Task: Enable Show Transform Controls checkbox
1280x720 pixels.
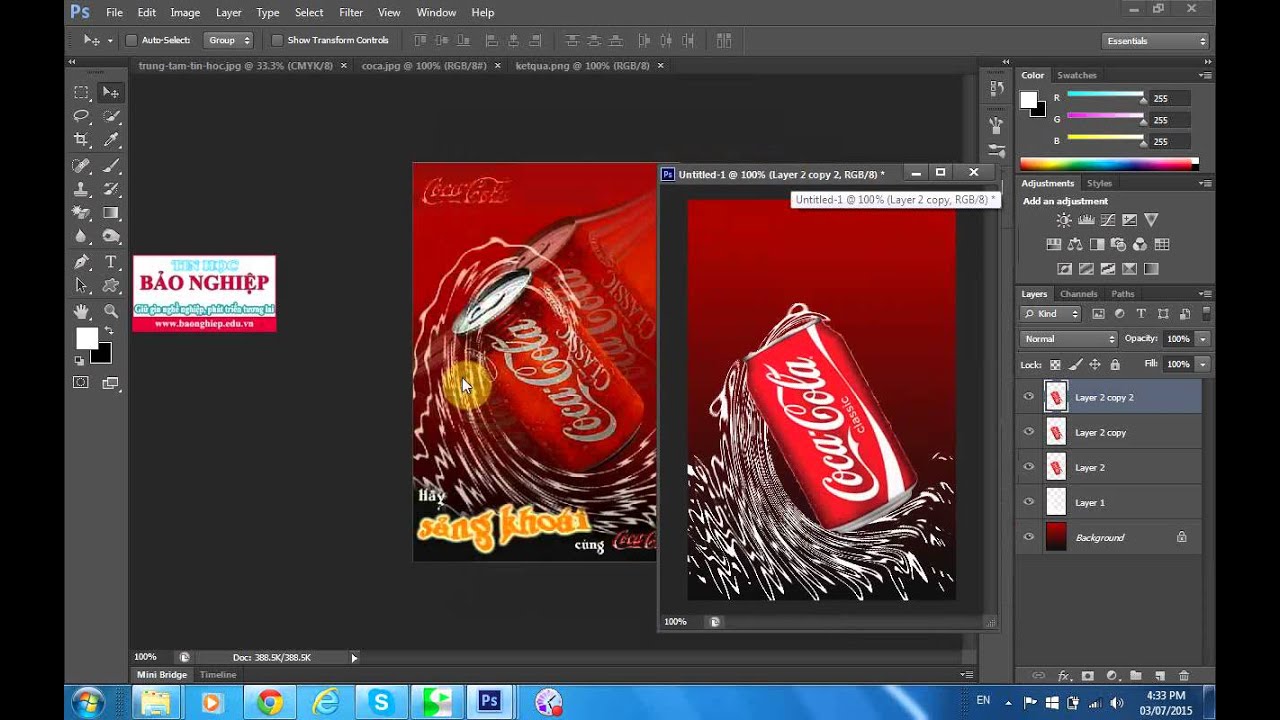Action: pyautogui.click(x=277, y=40)
